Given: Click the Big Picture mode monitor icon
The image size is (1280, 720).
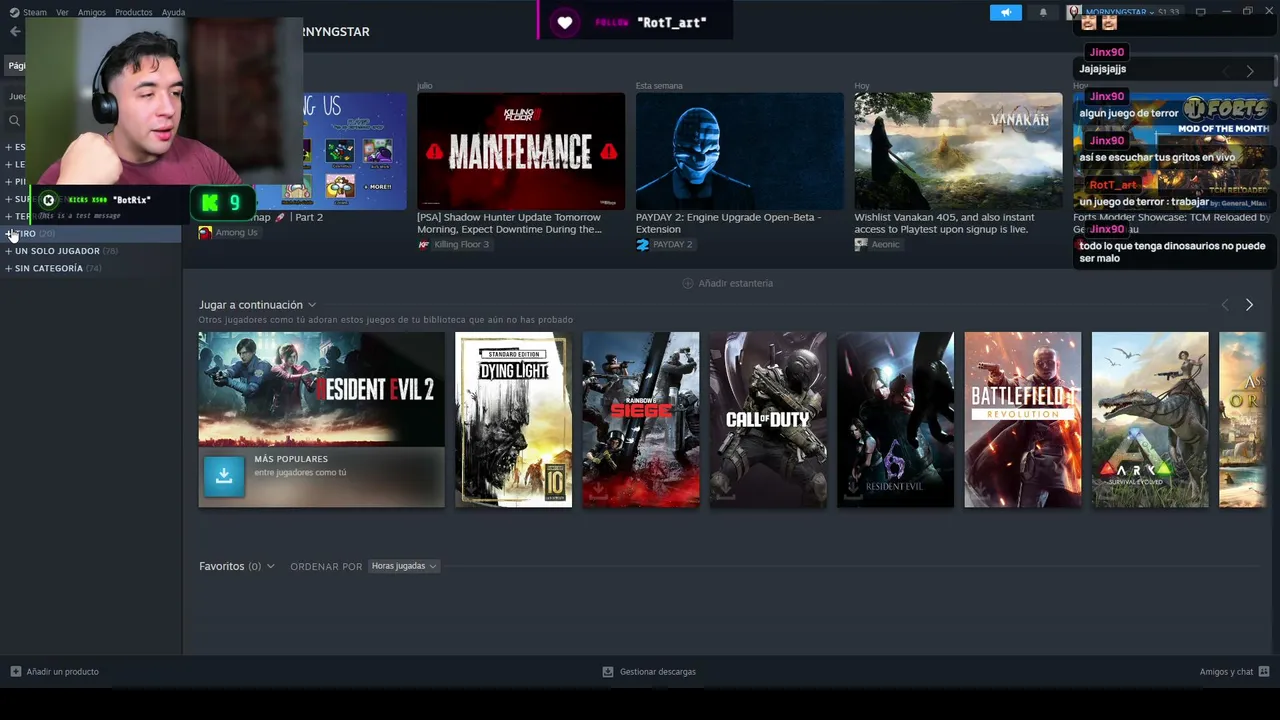Looking at the screenshot, I should 1200,12.
